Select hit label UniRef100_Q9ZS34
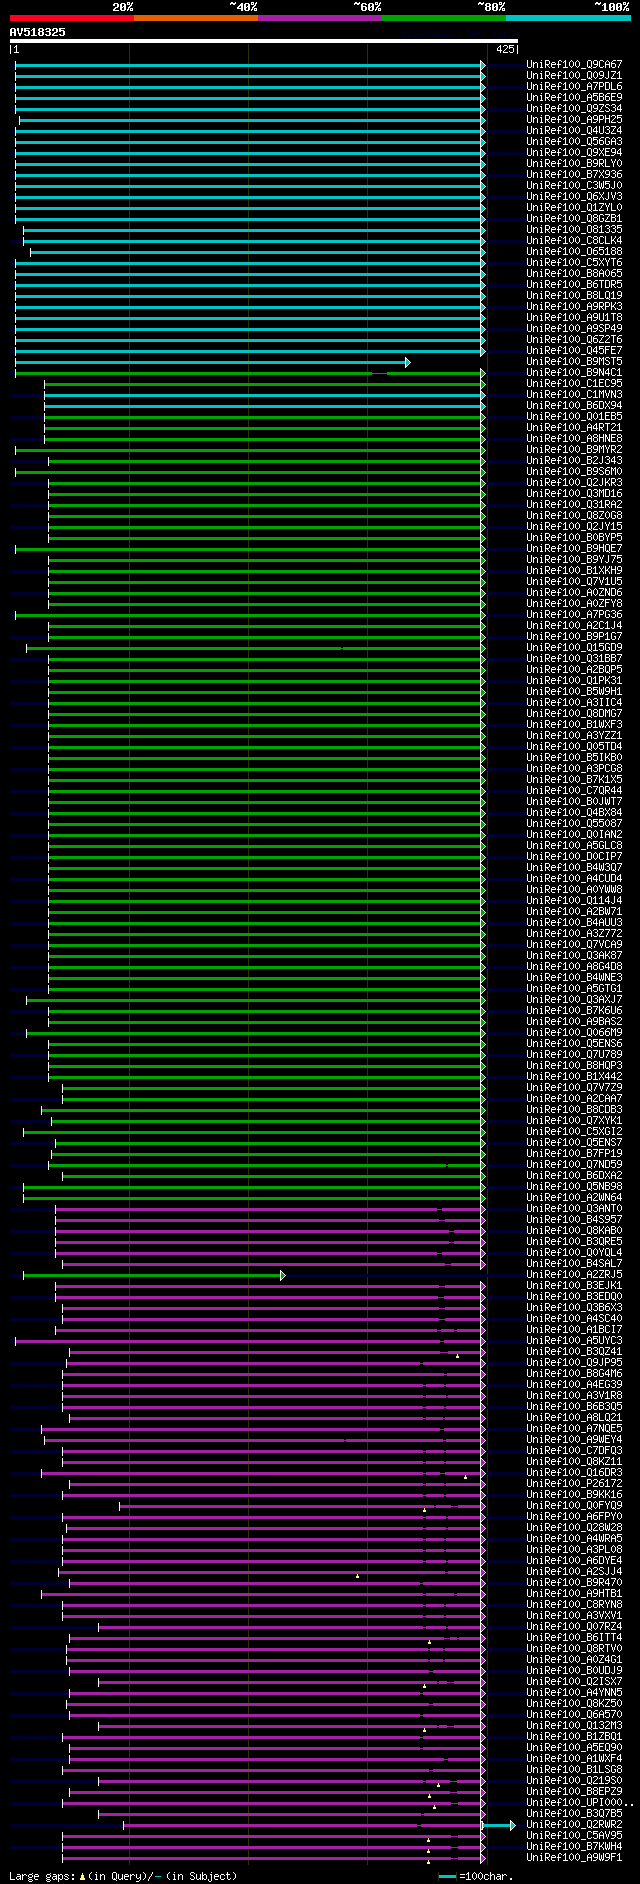Screen dimensions: 640x1884 pos(574,109)
